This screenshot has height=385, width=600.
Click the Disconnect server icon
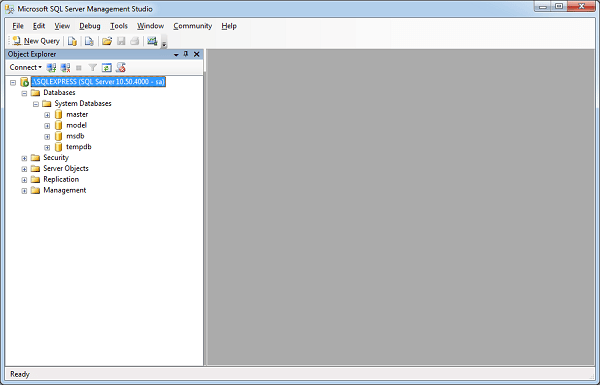pyautogui.click(x=65, y=68)
